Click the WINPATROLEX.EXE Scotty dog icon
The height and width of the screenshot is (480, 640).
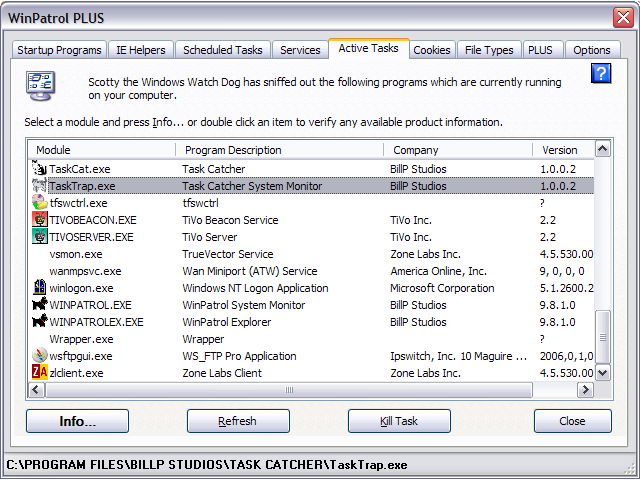pos(39,322)
